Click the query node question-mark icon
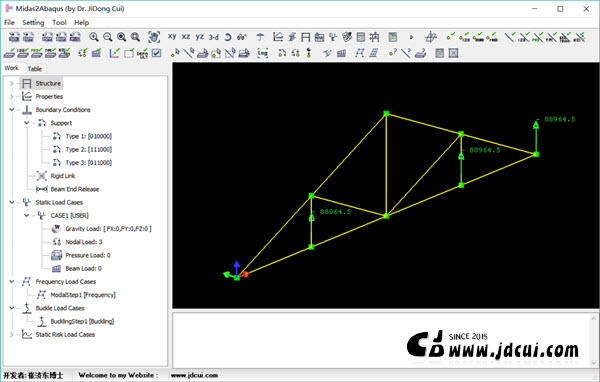 392,53
